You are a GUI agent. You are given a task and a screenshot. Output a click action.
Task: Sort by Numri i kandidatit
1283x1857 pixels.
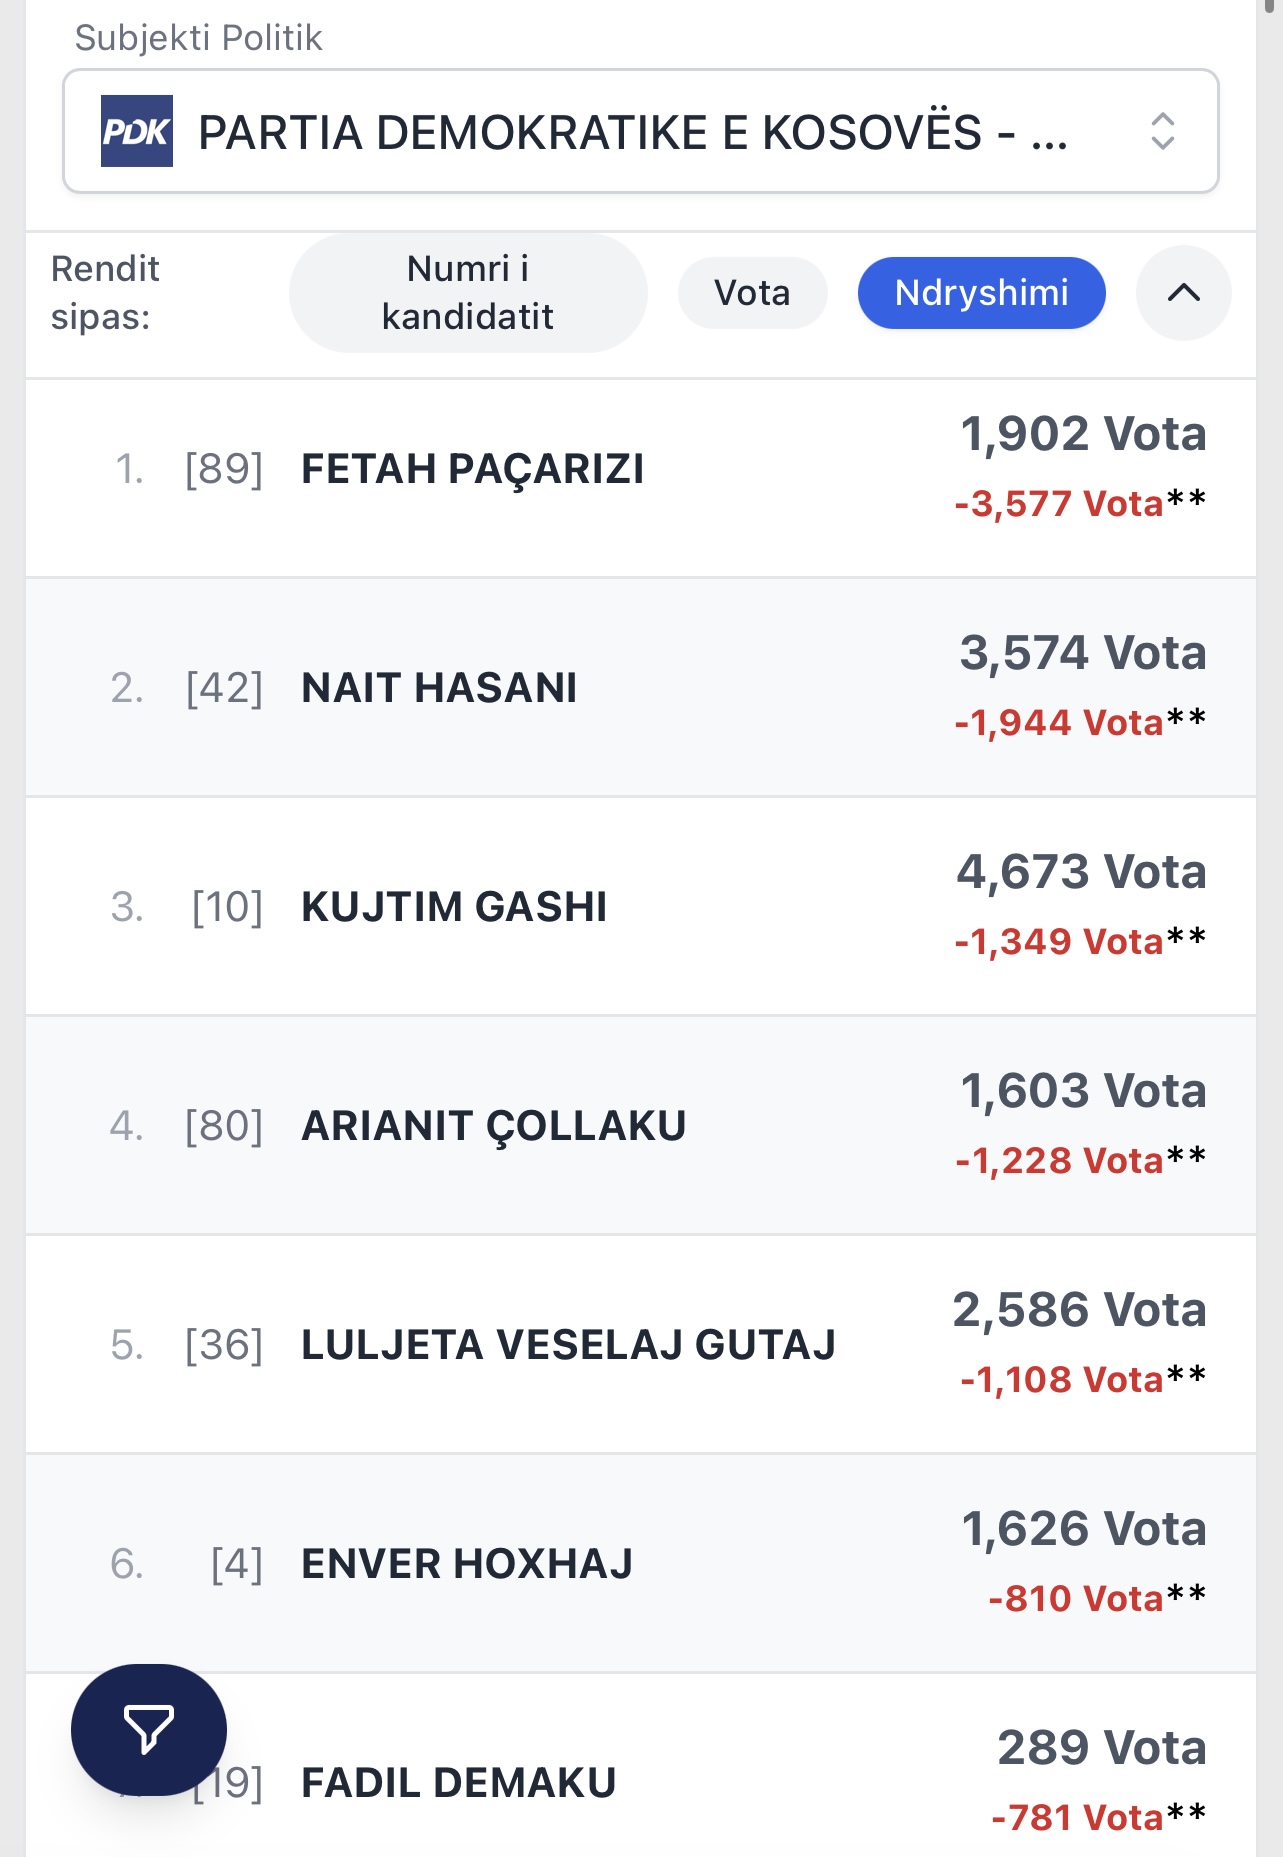(x=468, y=293)
